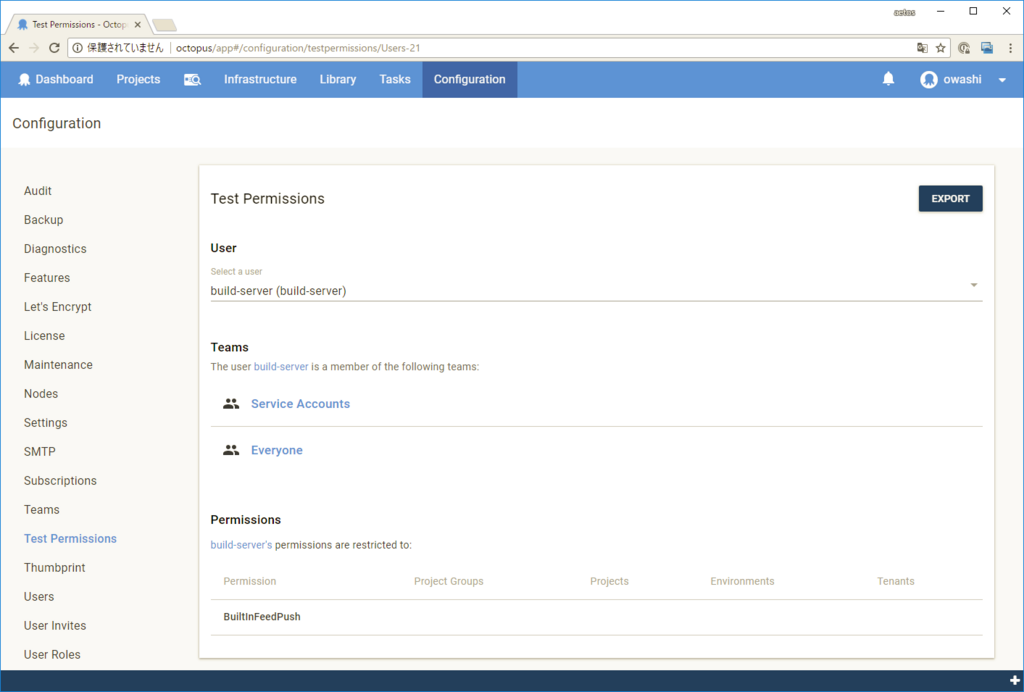This screenshot has height=692, width=1024.
Task: Click the notification bell icon
Action: point(888,78)
